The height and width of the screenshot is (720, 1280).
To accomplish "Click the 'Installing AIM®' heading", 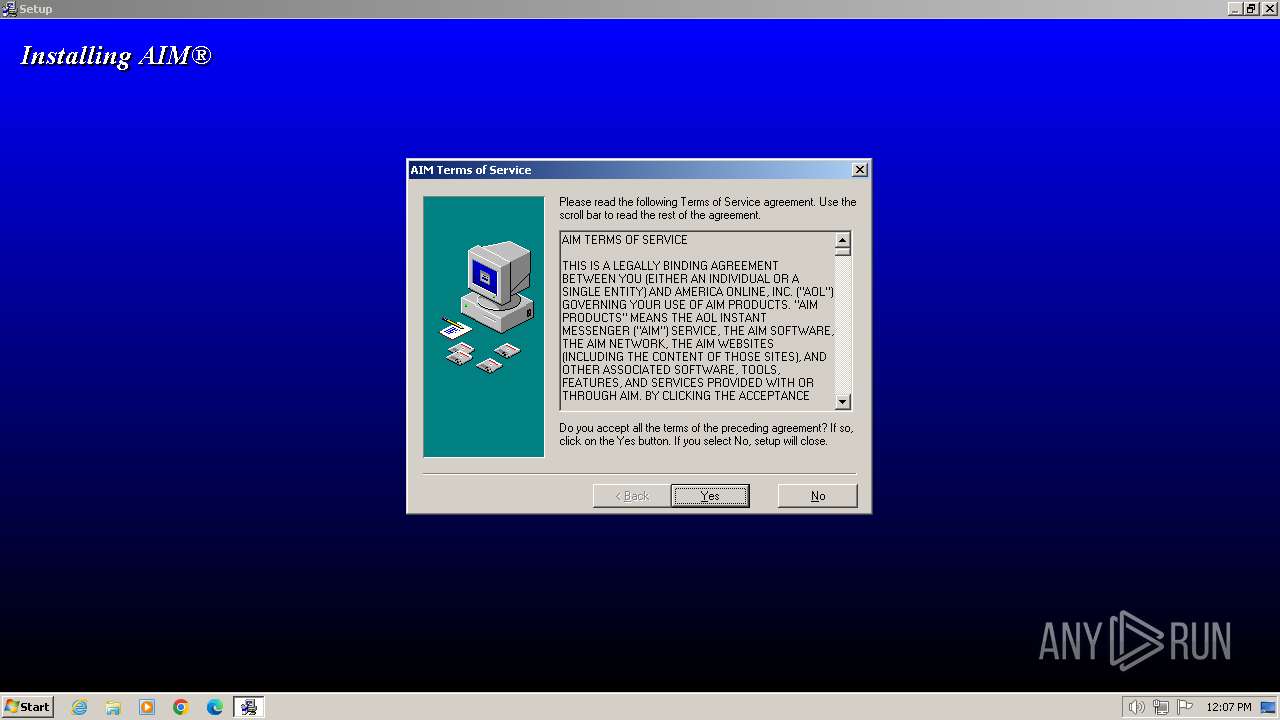I will click(x=116, y=56).
